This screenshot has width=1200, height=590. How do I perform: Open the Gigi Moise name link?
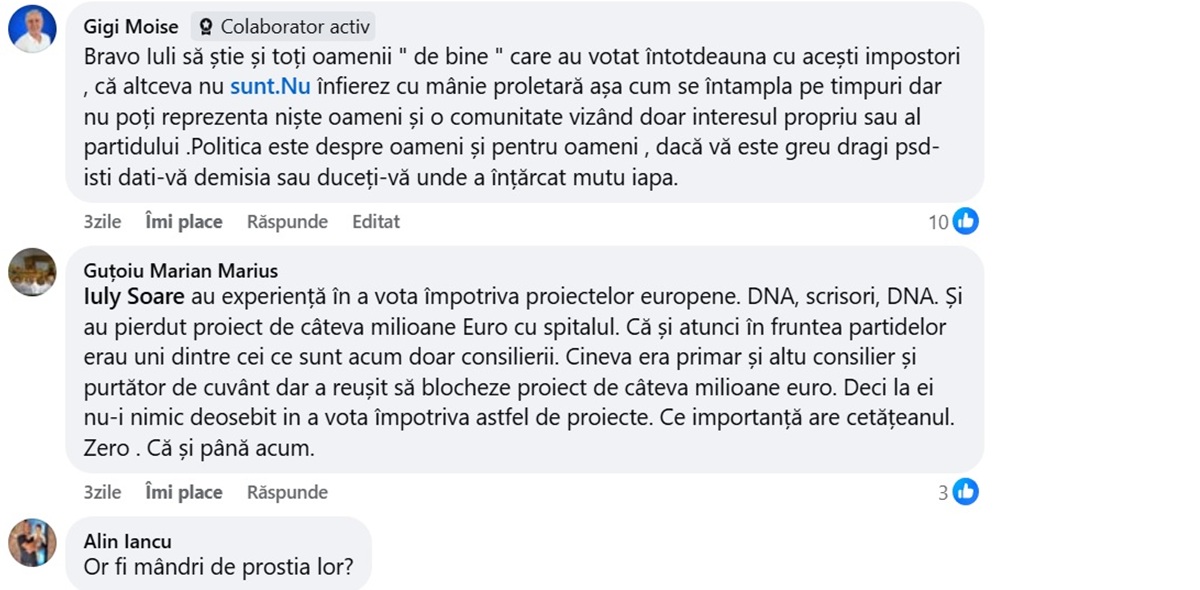pyautogui.click(x=131, y=27)
